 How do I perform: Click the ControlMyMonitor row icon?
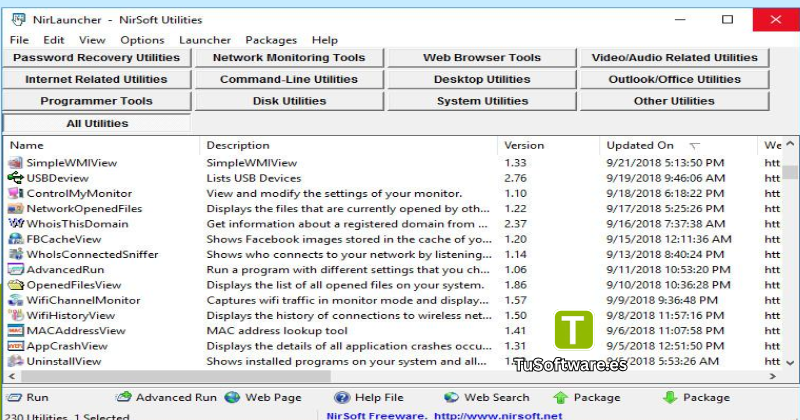tap(16, 193)
